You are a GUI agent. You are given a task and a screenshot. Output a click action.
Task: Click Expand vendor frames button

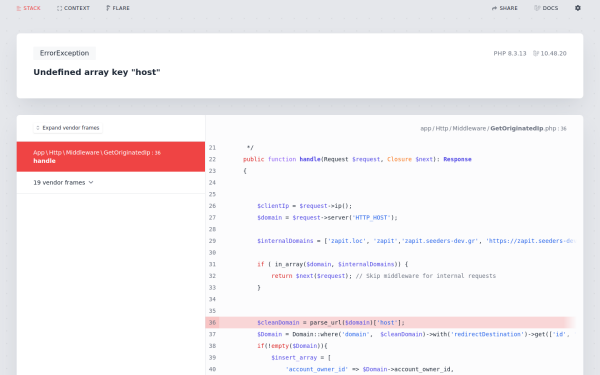point(68,128)
